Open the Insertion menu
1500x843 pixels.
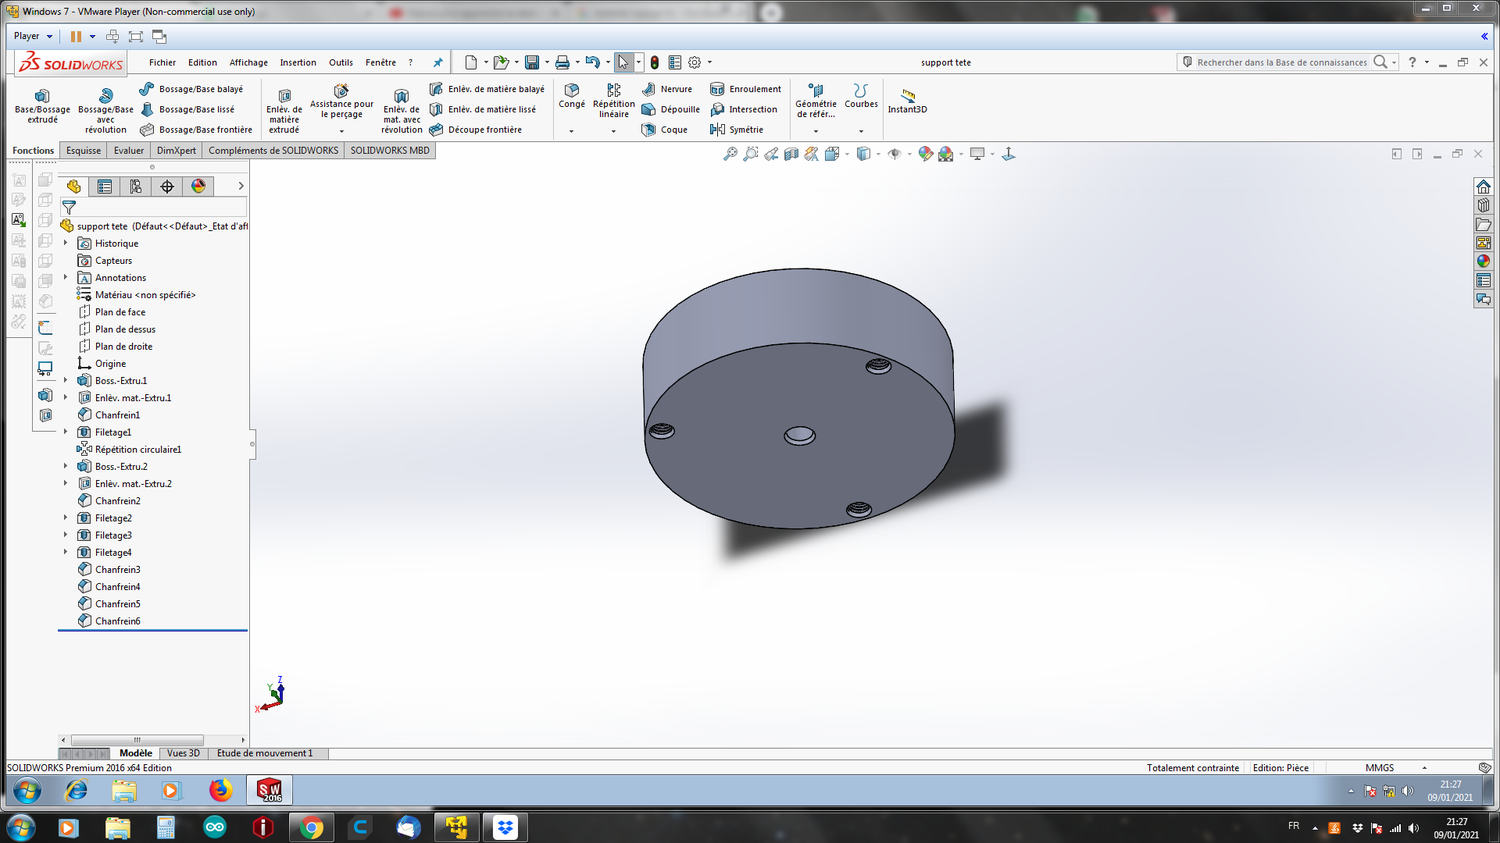coord(297,62)
